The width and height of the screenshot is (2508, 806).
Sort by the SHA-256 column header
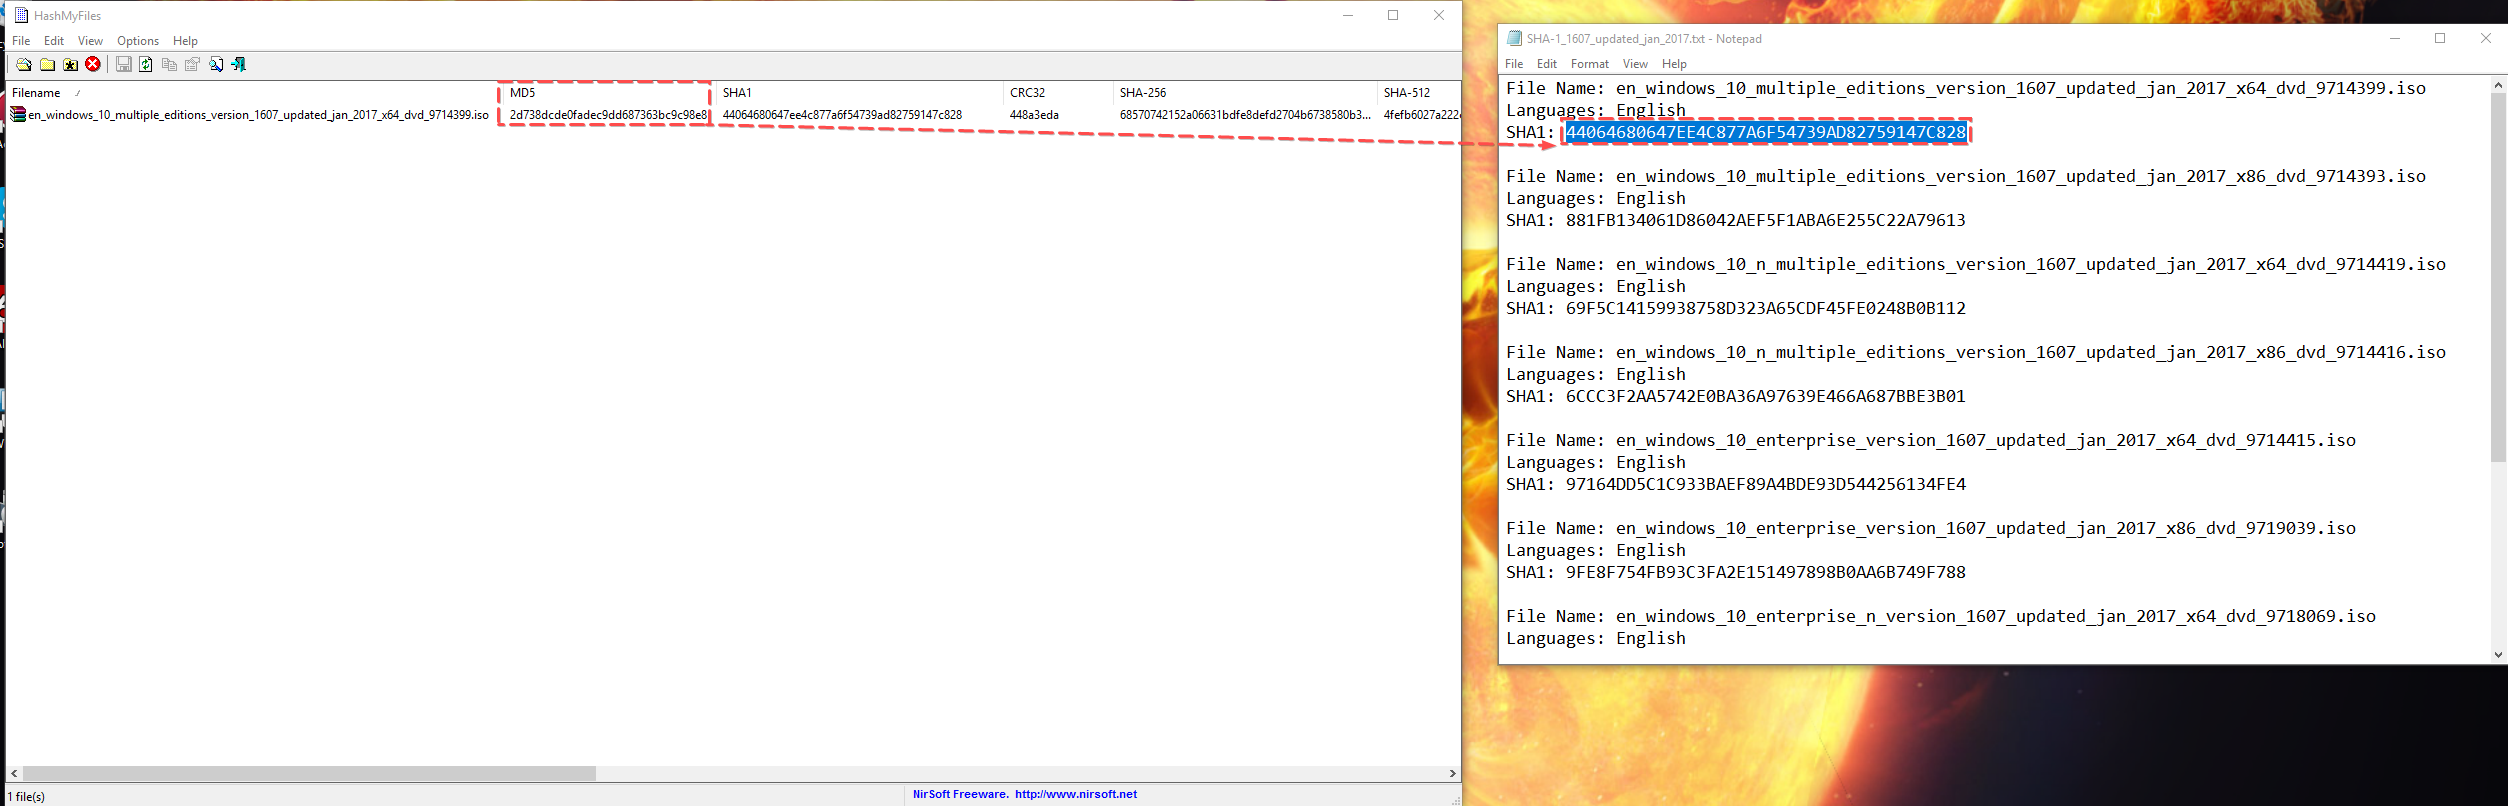click(1245, 93)
